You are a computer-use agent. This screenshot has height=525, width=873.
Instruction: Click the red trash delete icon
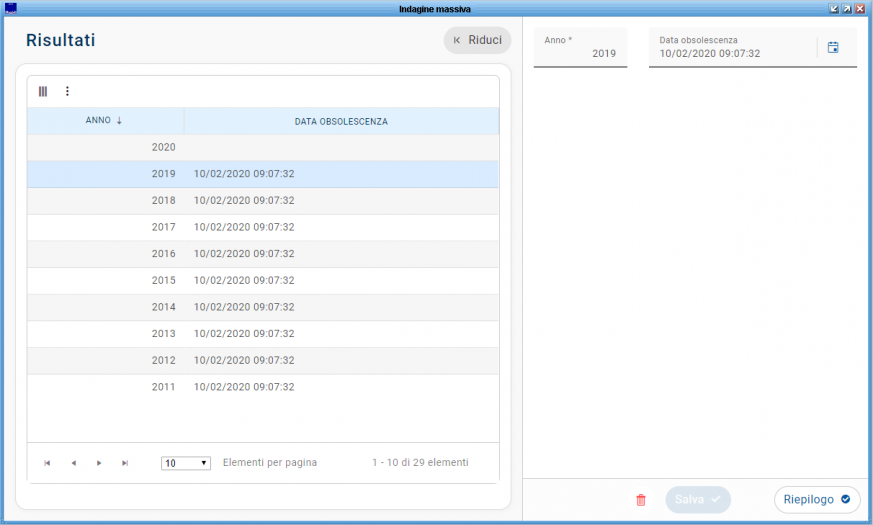point(641,500)
